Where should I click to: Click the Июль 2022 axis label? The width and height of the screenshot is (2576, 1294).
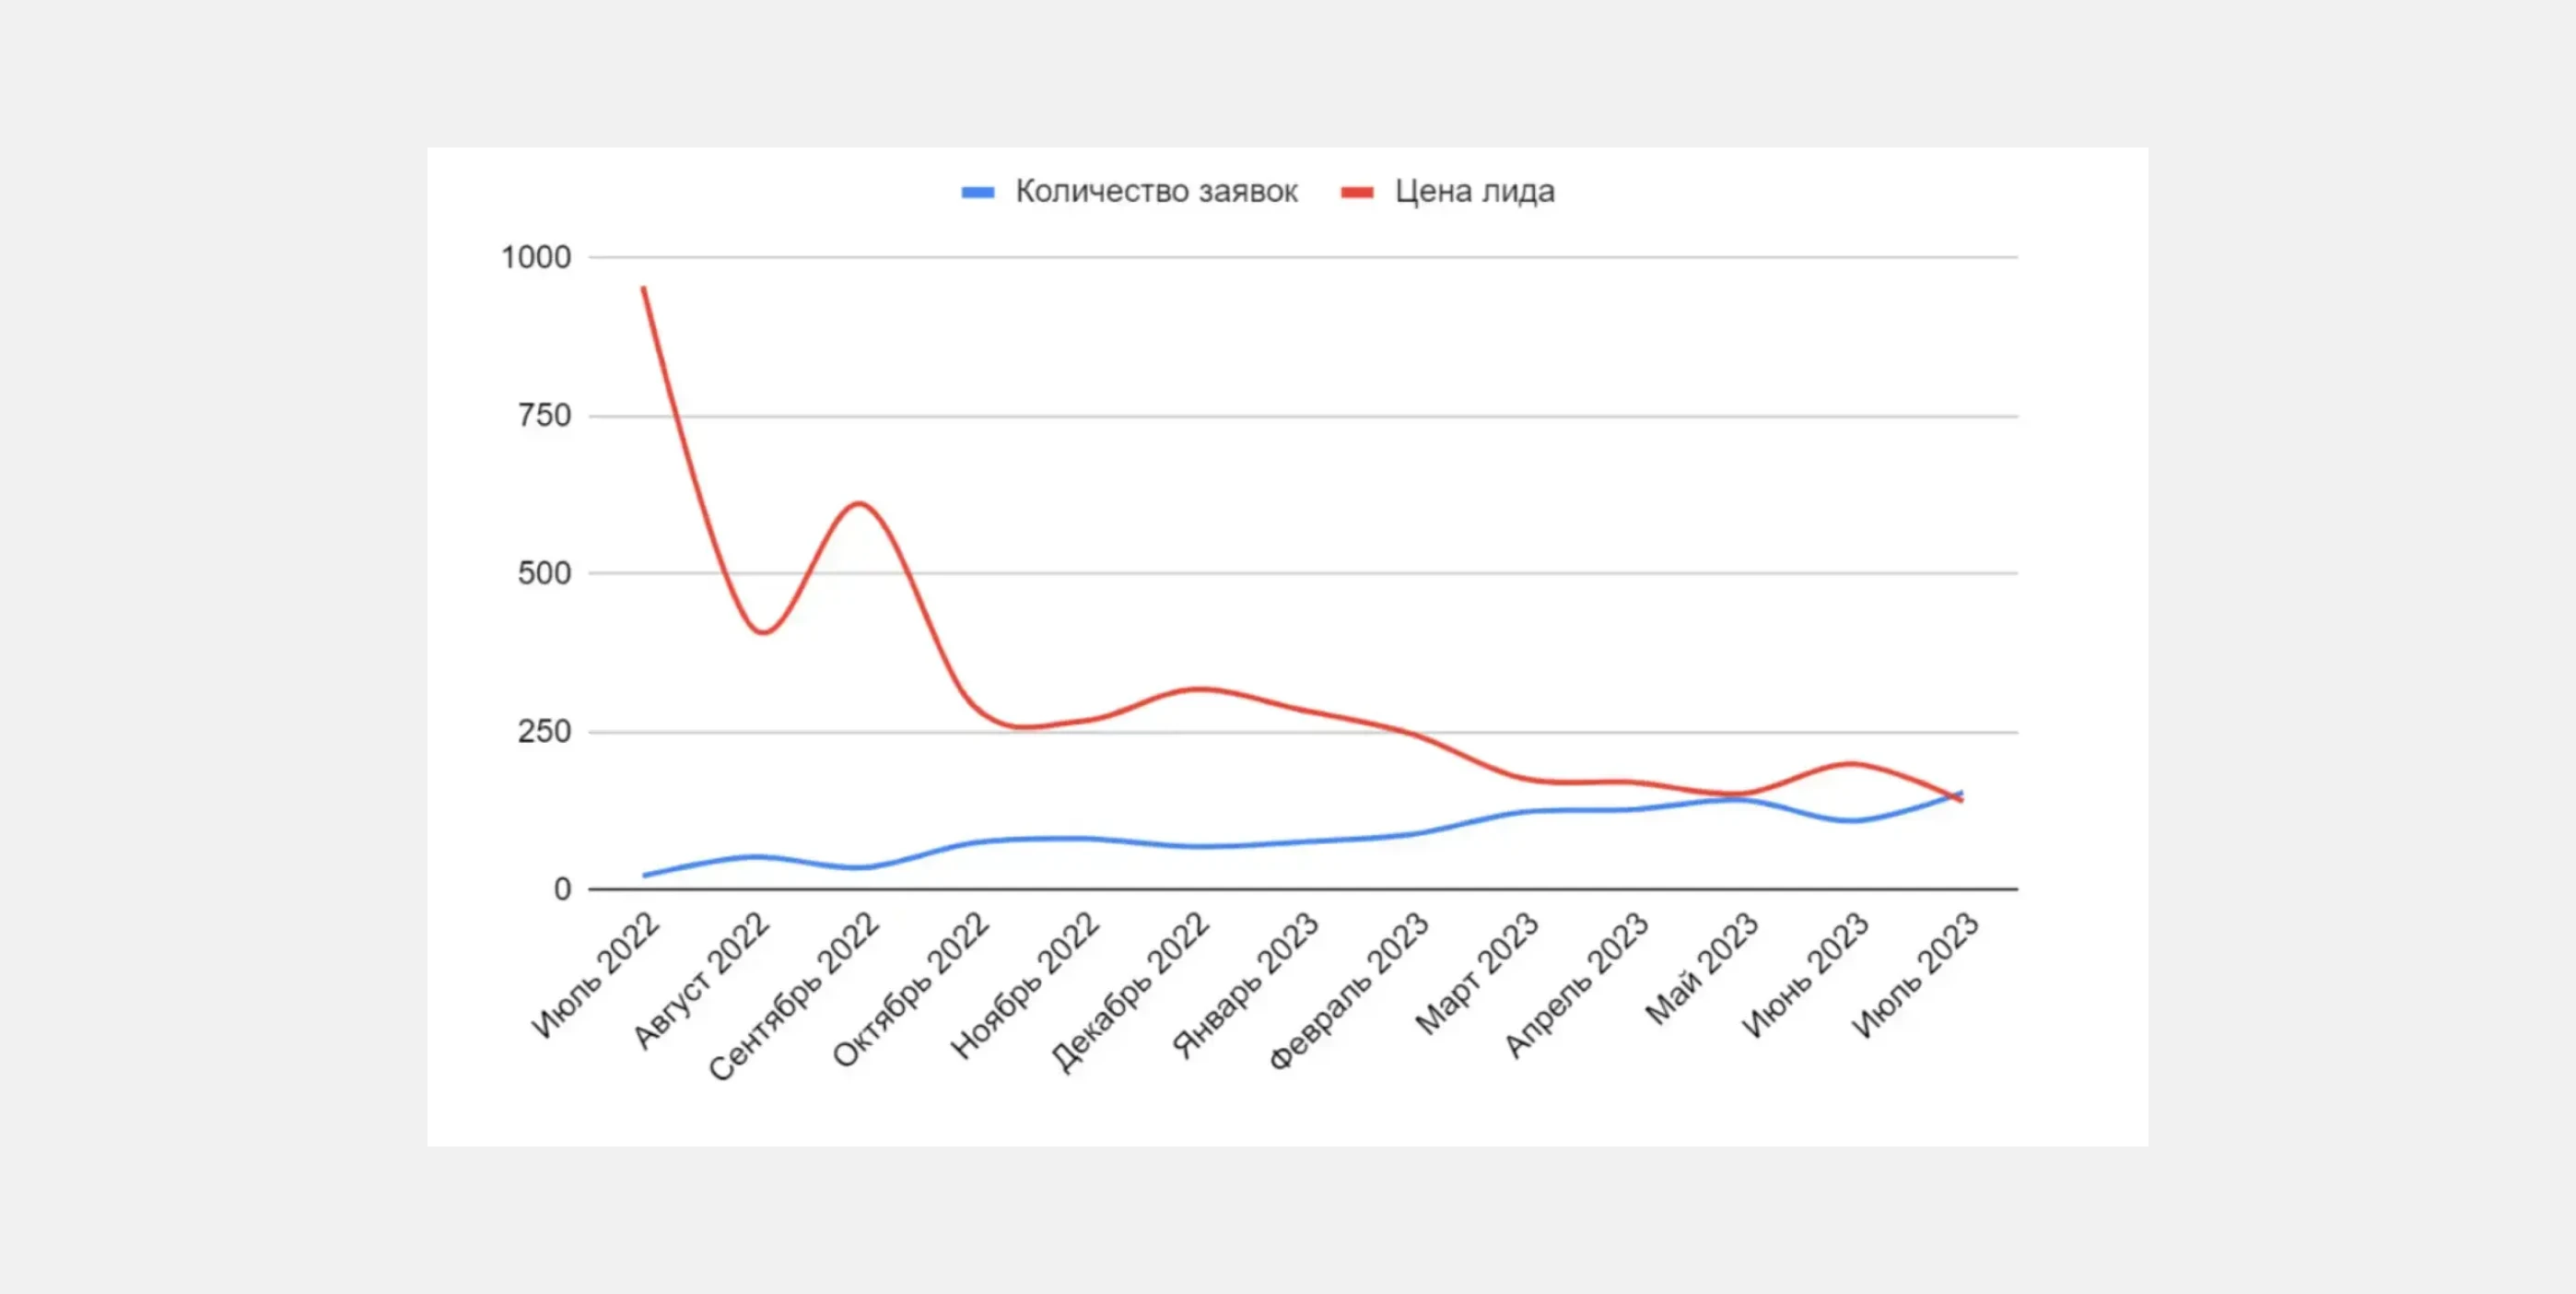coord(596,975)
